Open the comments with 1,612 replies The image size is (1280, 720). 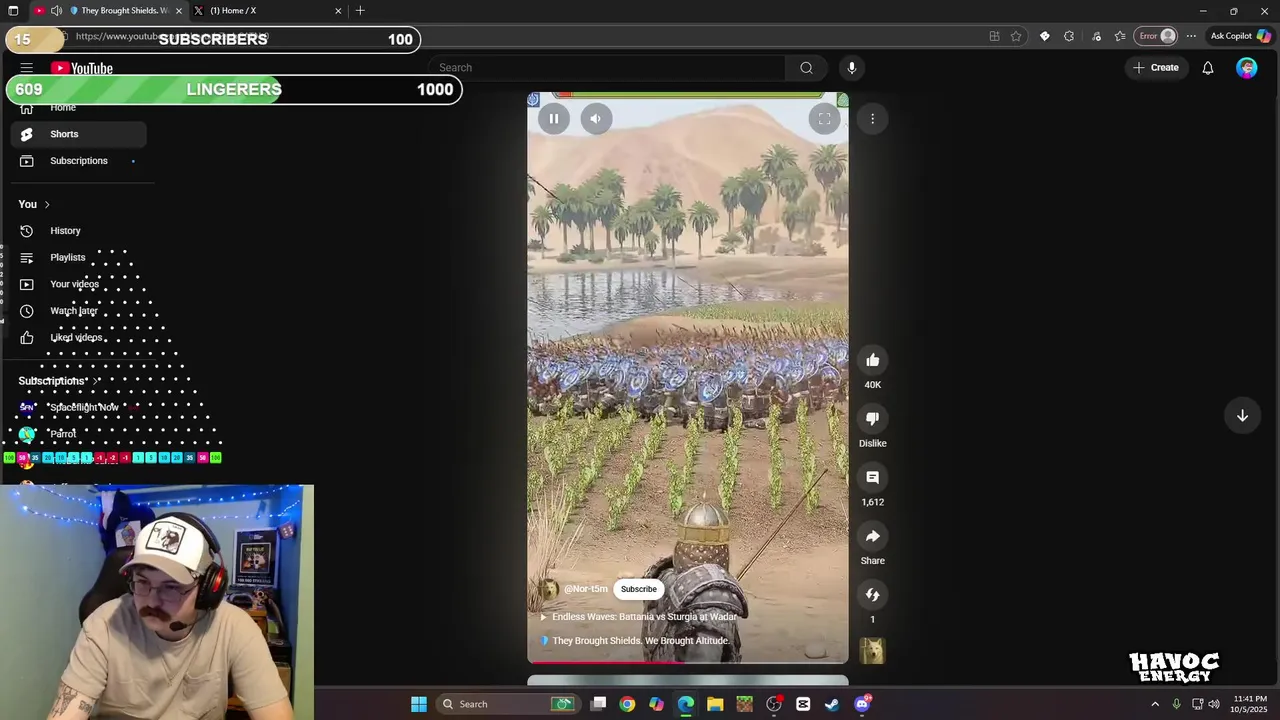873,478
